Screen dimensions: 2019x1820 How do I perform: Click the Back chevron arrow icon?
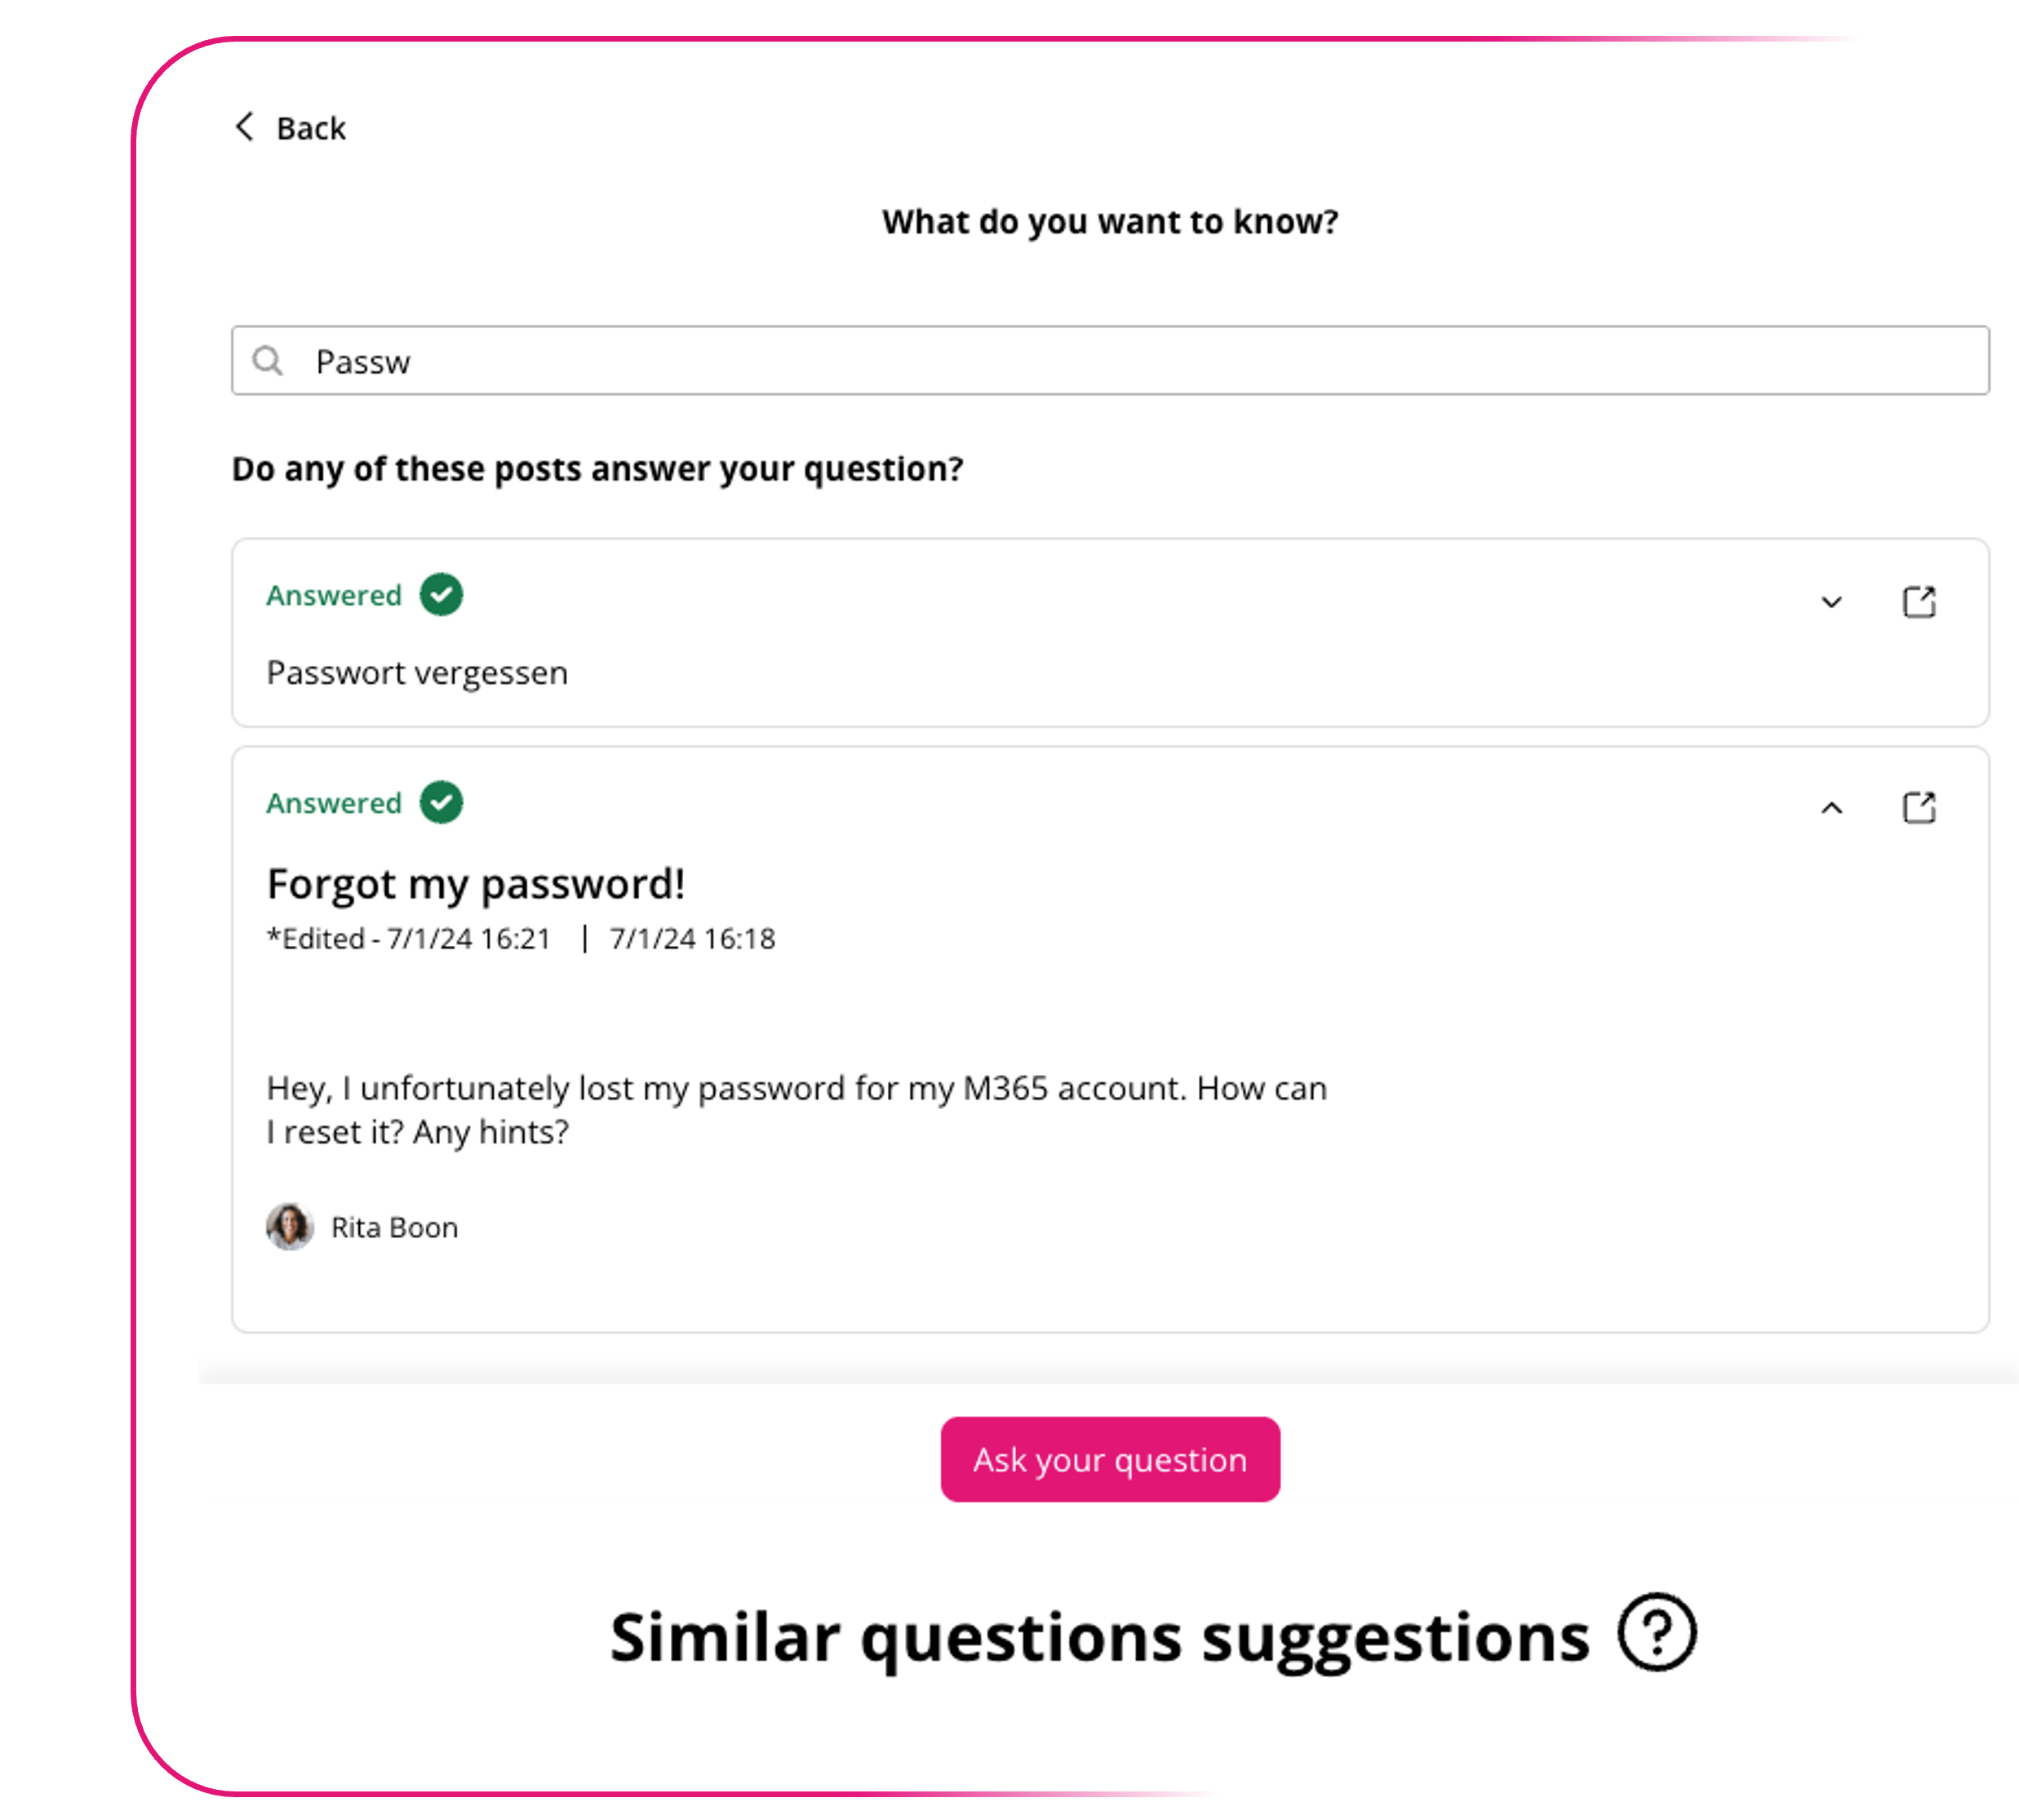point(244,127)
